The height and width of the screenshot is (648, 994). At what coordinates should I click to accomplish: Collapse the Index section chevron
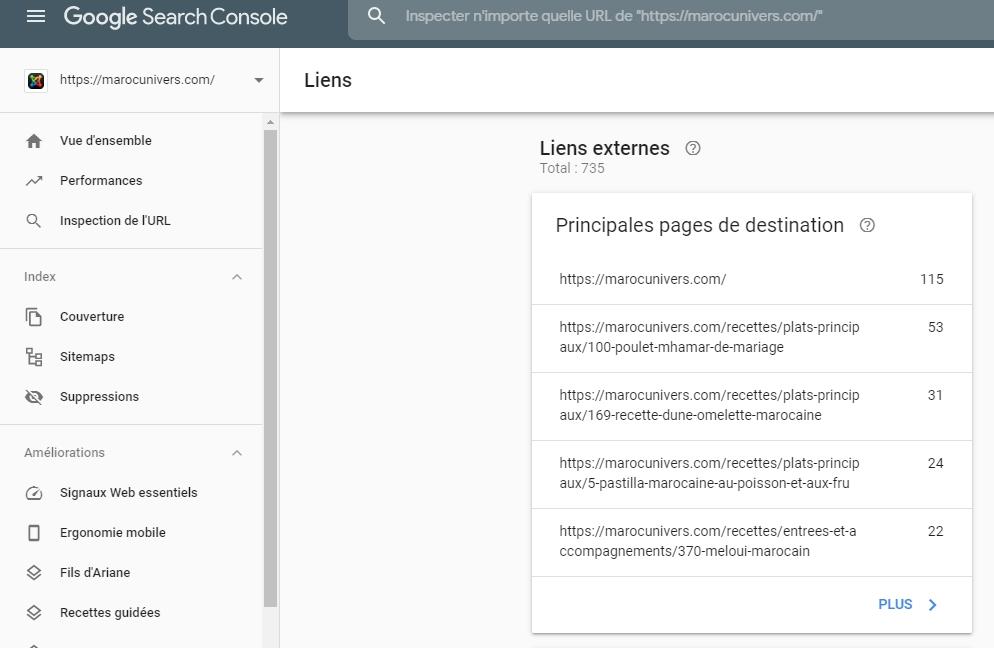[237, 276]
